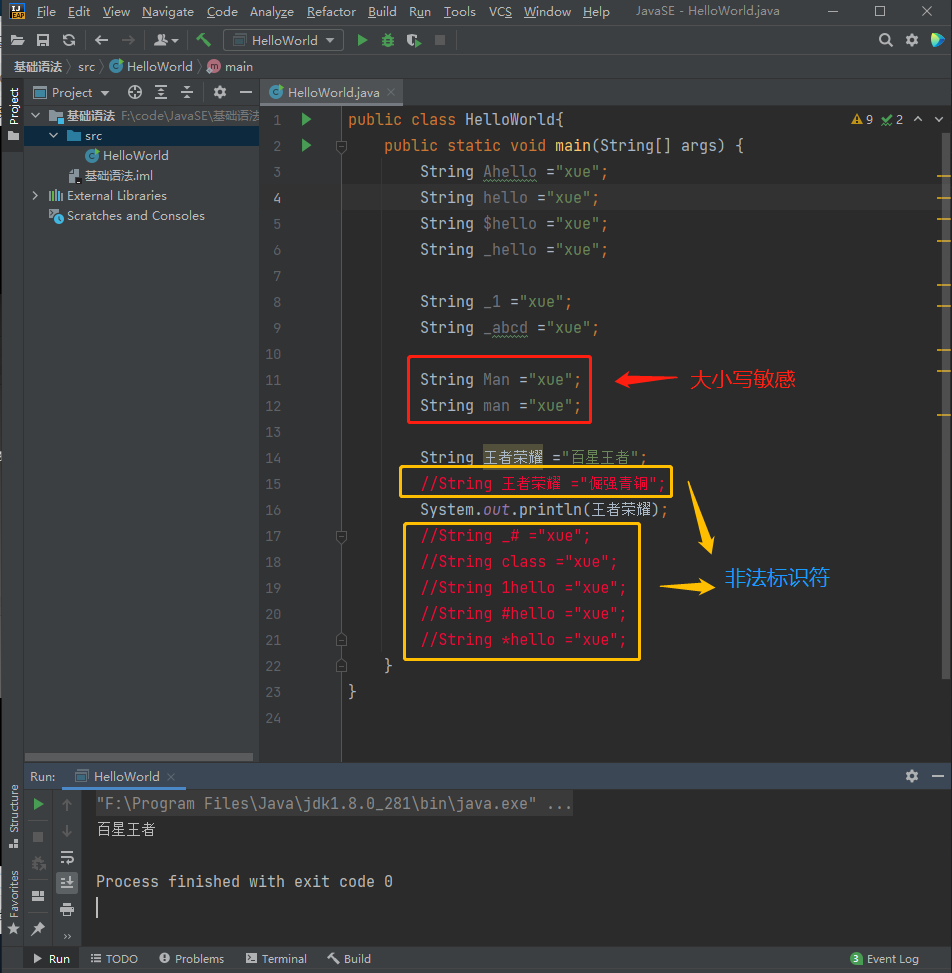Image resolution: width=952 pixels, height=973 pixels.
Task: Hide the Run panel with minus icon
Action: click(938, 776)
